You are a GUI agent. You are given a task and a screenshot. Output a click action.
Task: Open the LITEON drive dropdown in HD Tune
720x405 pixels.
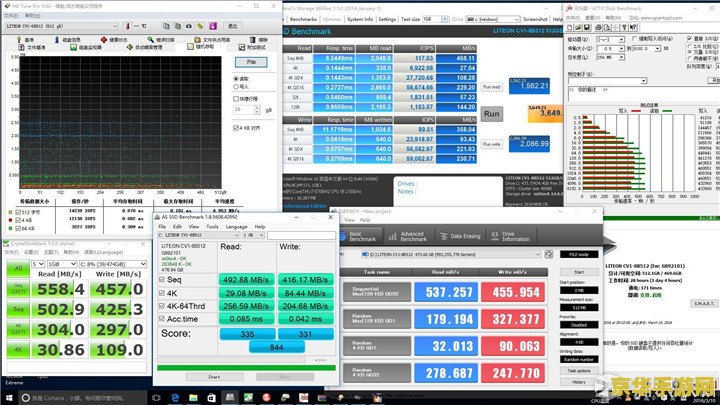point(62,26)
